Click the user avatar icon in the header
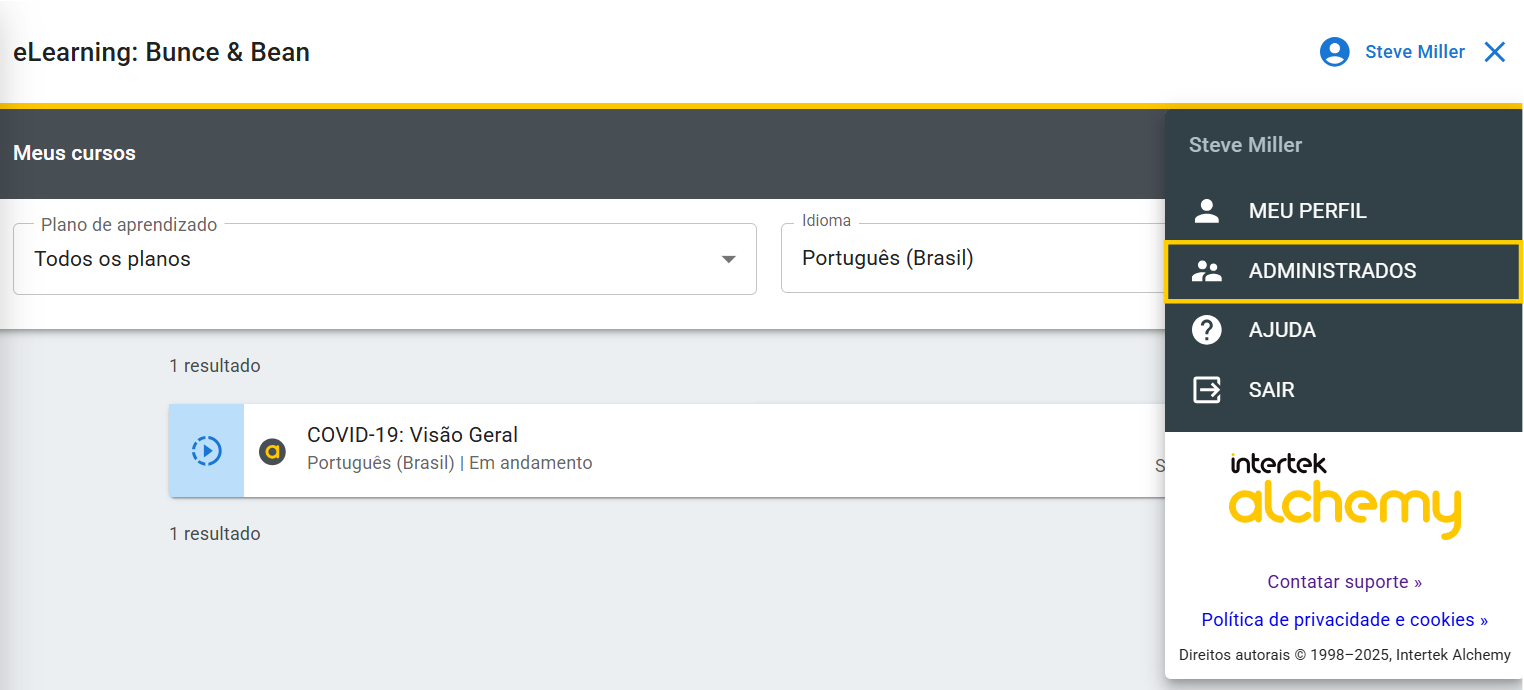1524x690 pixels. point(1334,52)
